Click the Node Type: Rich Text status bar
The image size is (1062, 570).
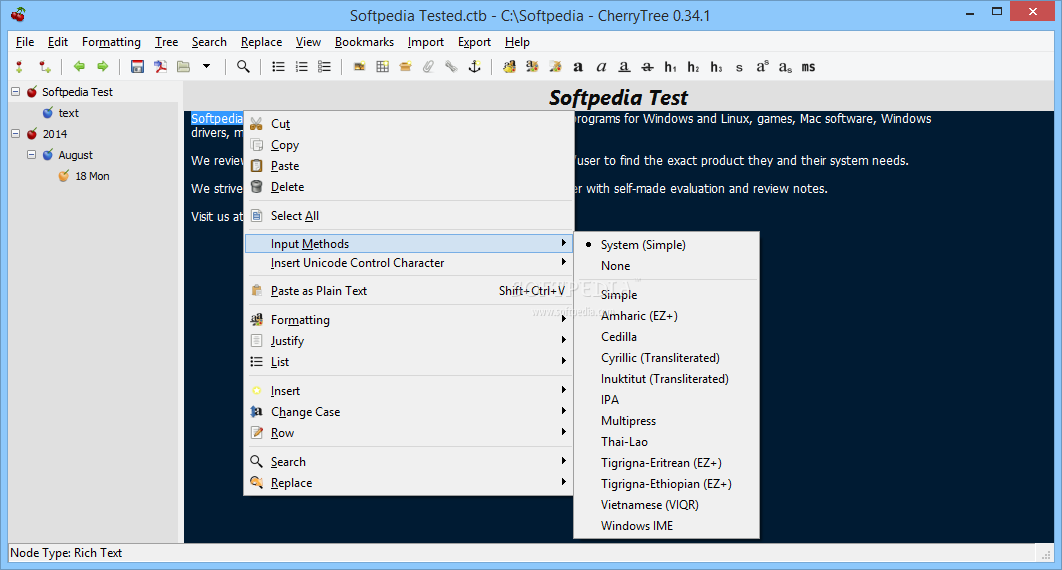(66, 552)
